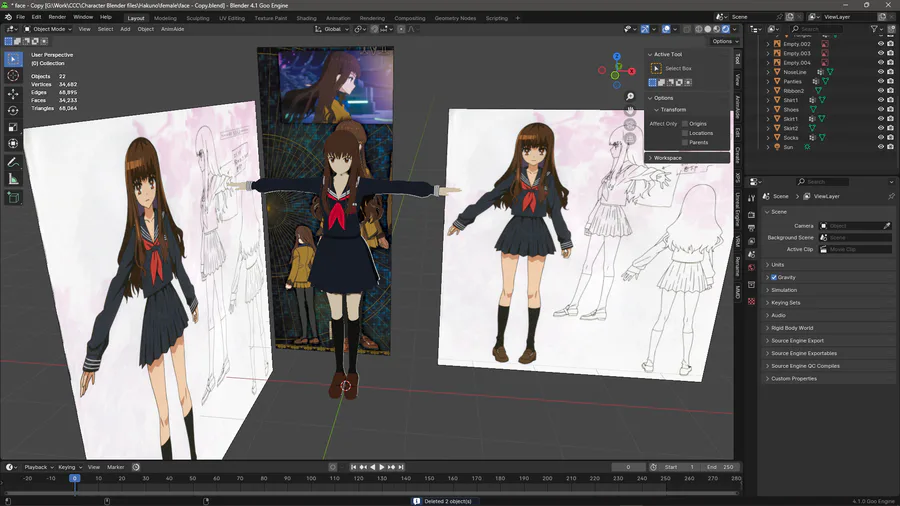
Task: Click the pan hand viewport gizmo
Action: coord(630,110)
